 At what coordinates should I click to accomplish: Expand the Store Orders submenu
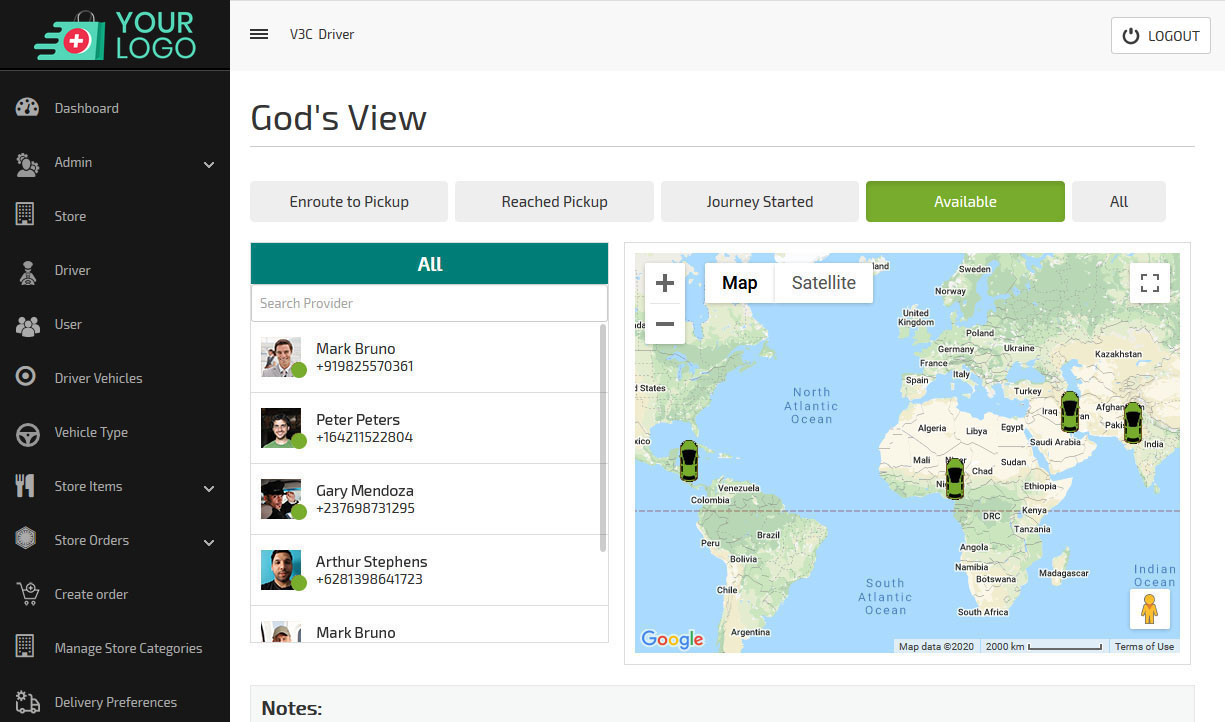[x=209, y=542]
